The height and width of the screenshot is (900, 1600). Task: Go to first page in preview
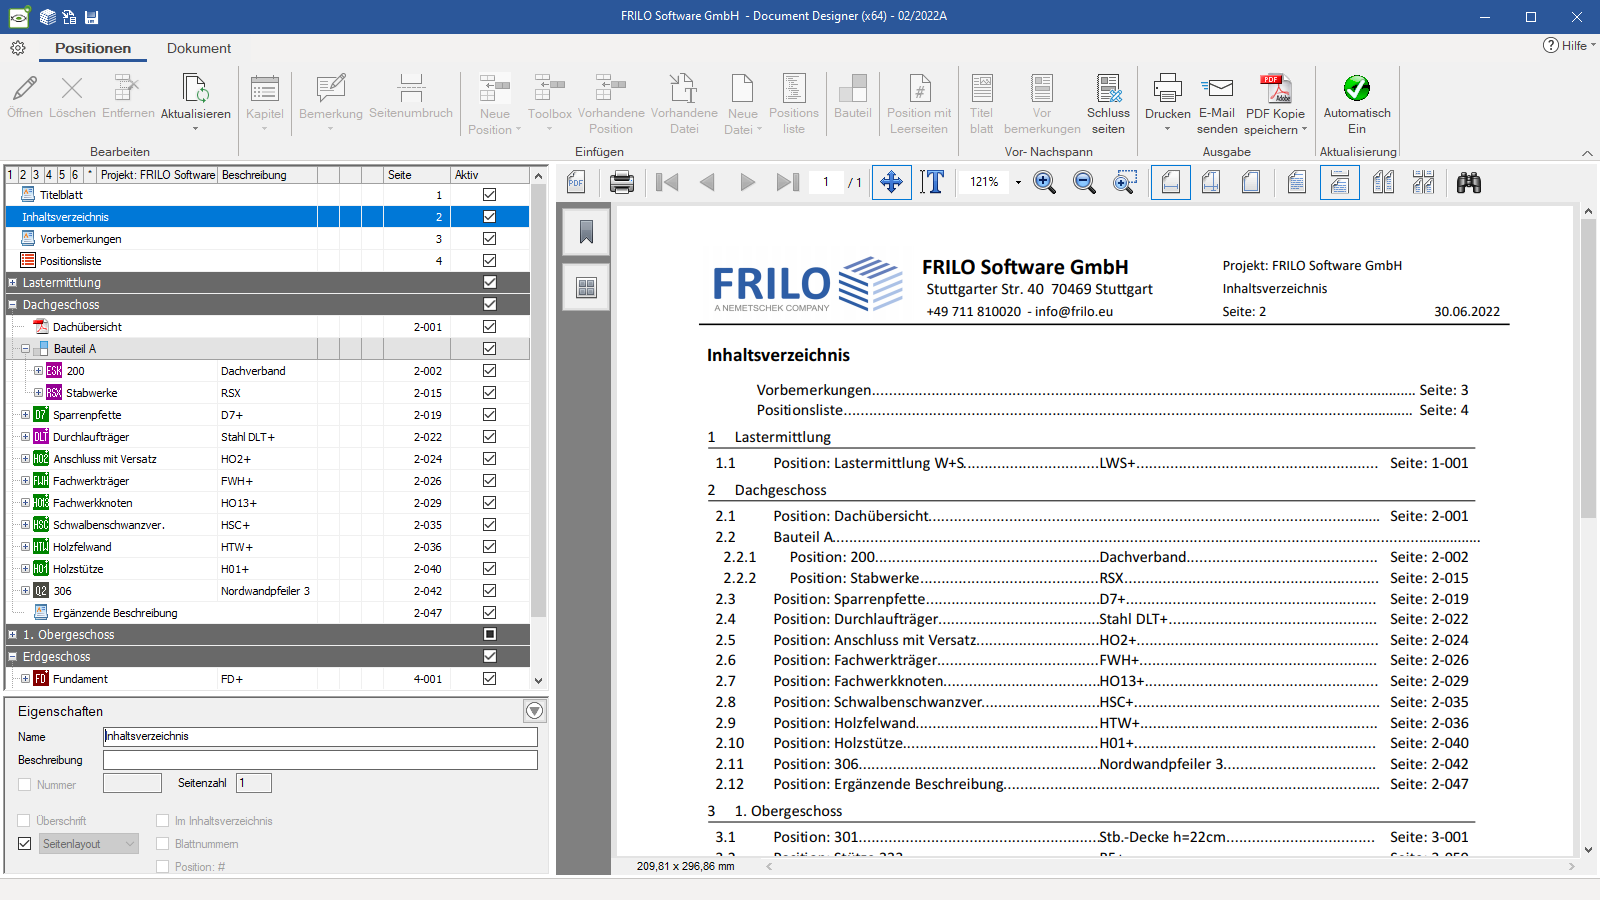(667, 182)
